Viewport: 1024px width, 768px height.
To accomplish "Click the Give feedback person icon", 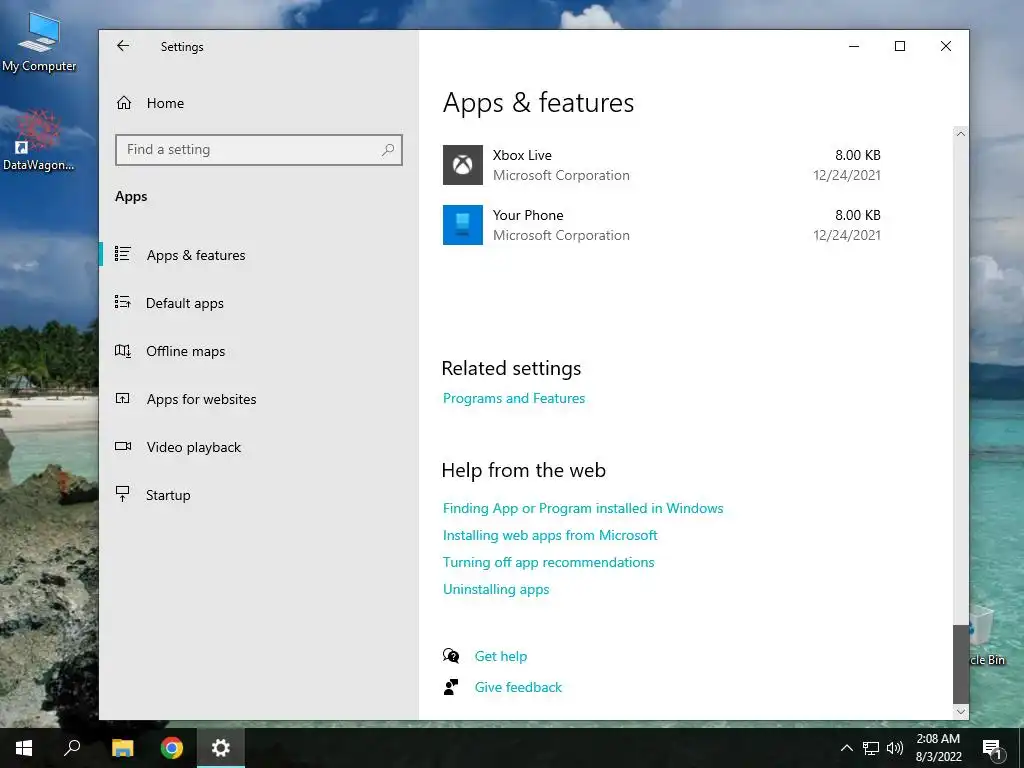I will click(451, 687).
